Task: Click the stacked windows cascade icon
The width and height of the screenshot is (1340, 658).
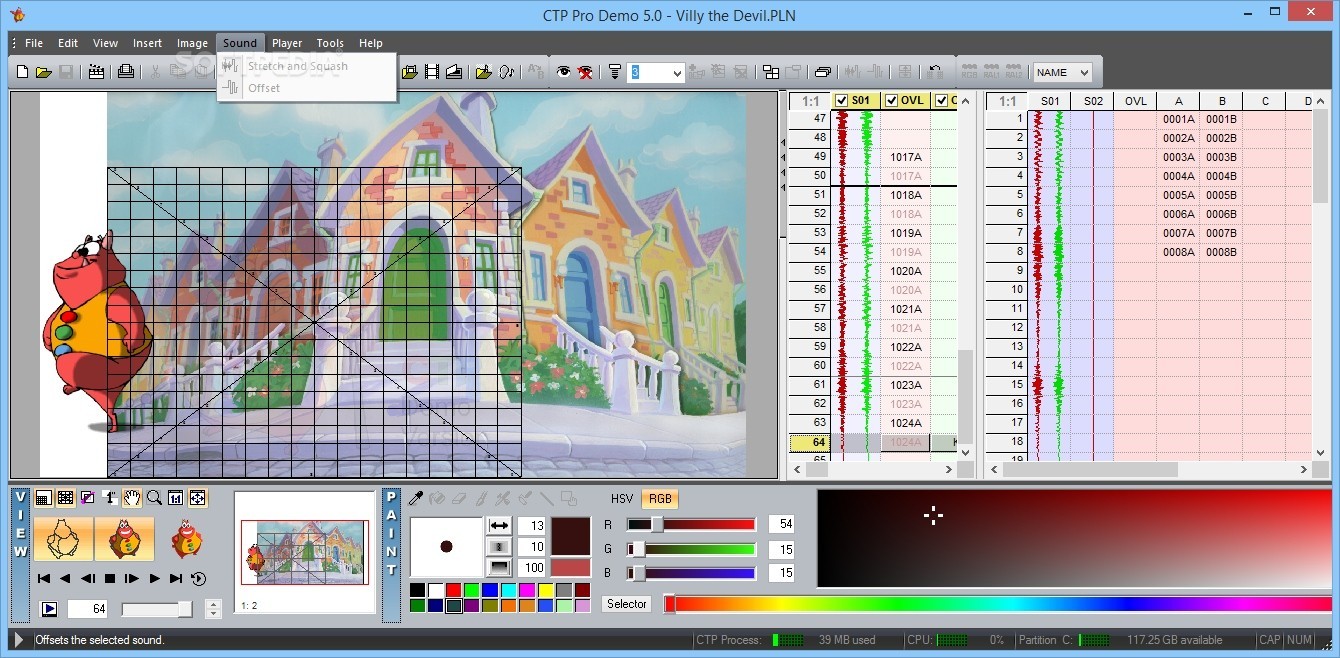Action: pyautogui.click(x=823, y=72)
